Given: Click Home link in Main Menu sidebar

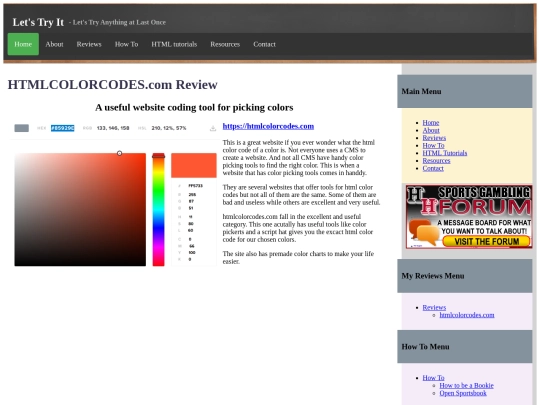Looking at the screenshot, I should 431,123.
